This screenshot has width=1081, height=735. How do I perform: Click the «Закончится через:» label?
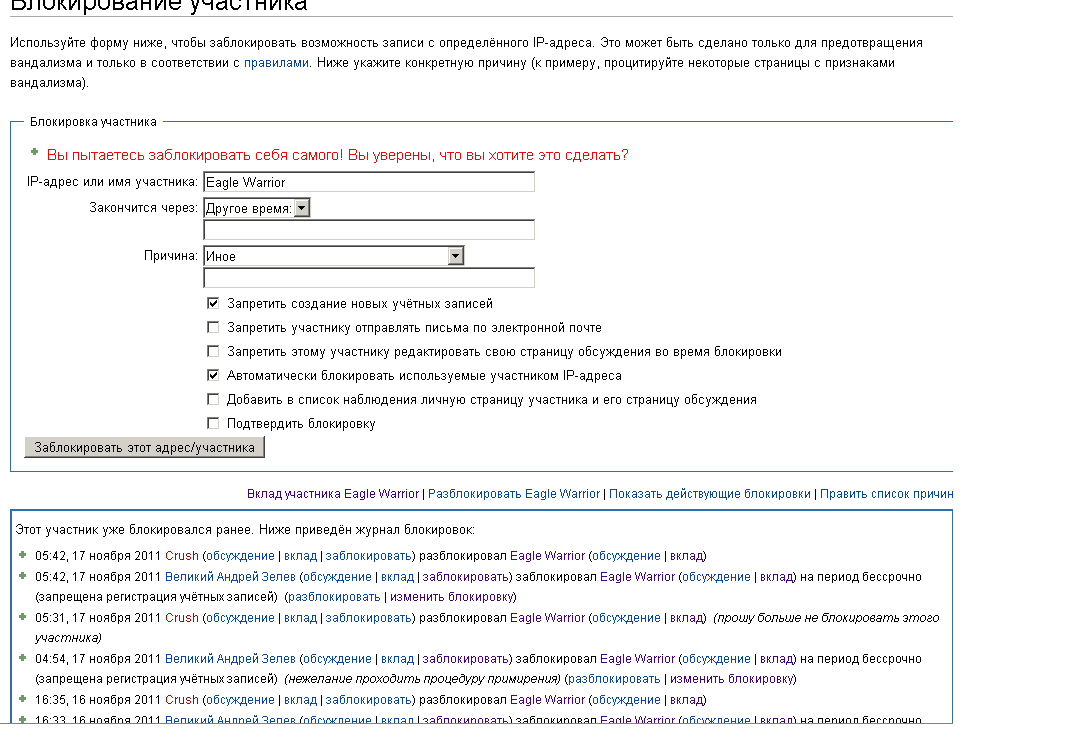pos(143,208)
